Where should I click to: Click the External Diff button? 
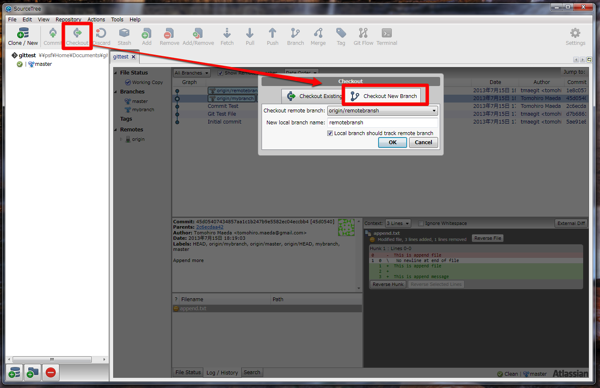point(571,223)
